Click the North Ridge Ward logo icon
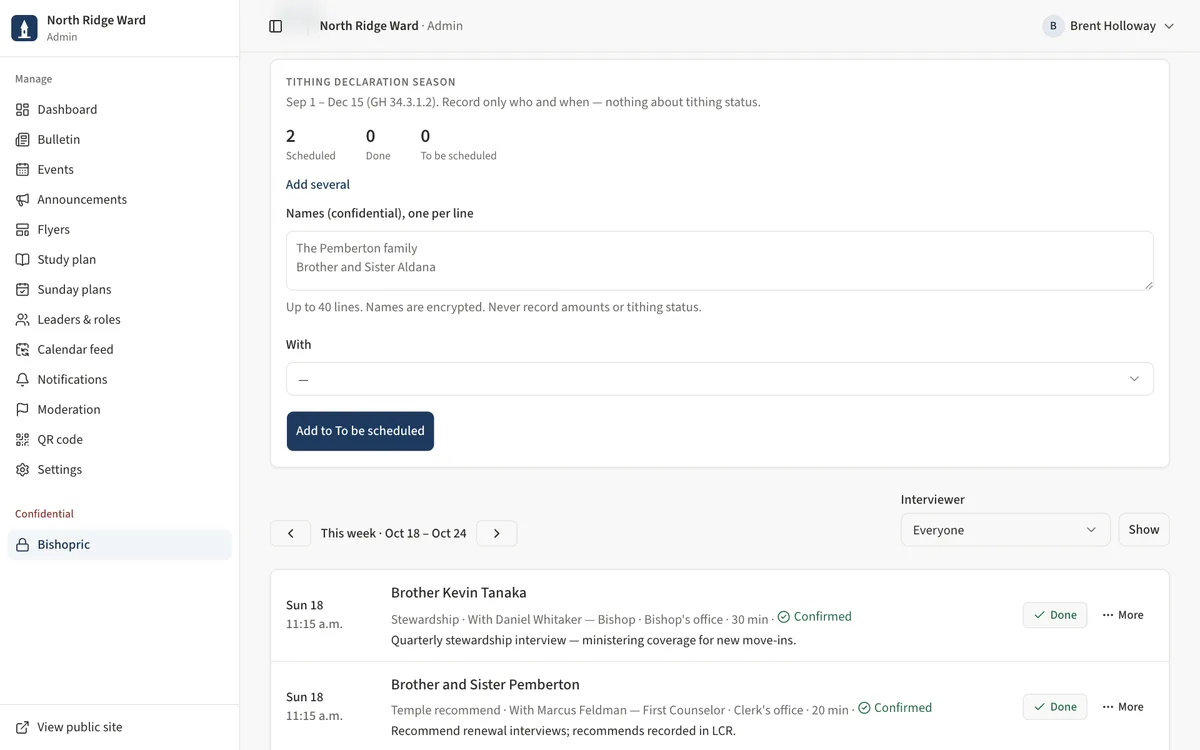The image size is (1200, 750). (x=24, y=28)
